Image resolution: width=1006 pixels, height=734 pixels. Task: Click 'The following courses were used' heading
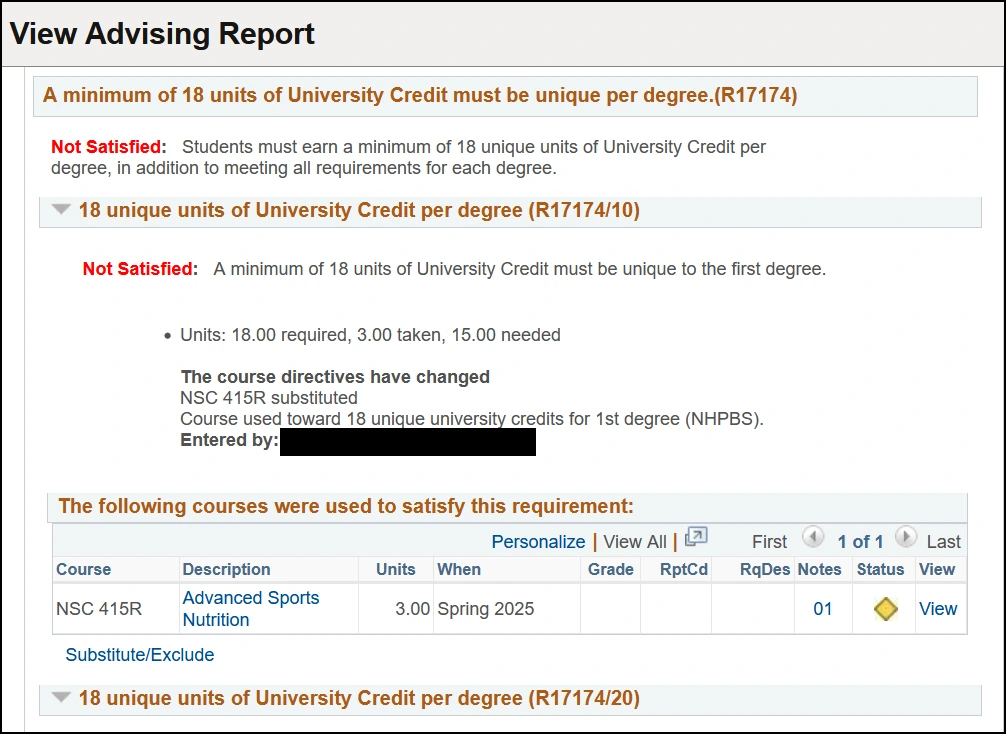click(346, 506)
